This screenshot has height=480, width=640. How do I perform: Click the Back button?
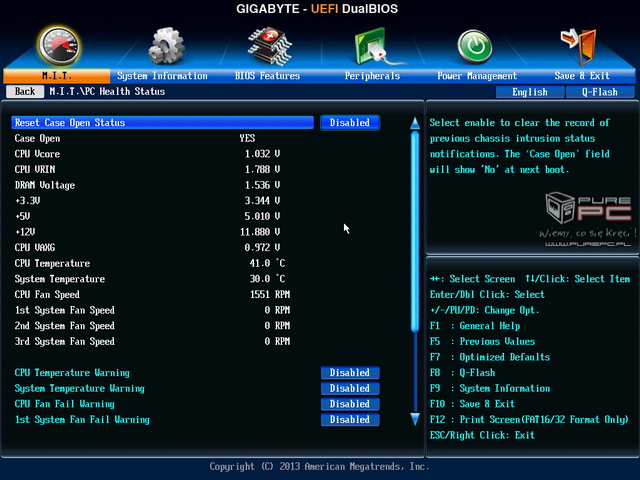point(25,91)
